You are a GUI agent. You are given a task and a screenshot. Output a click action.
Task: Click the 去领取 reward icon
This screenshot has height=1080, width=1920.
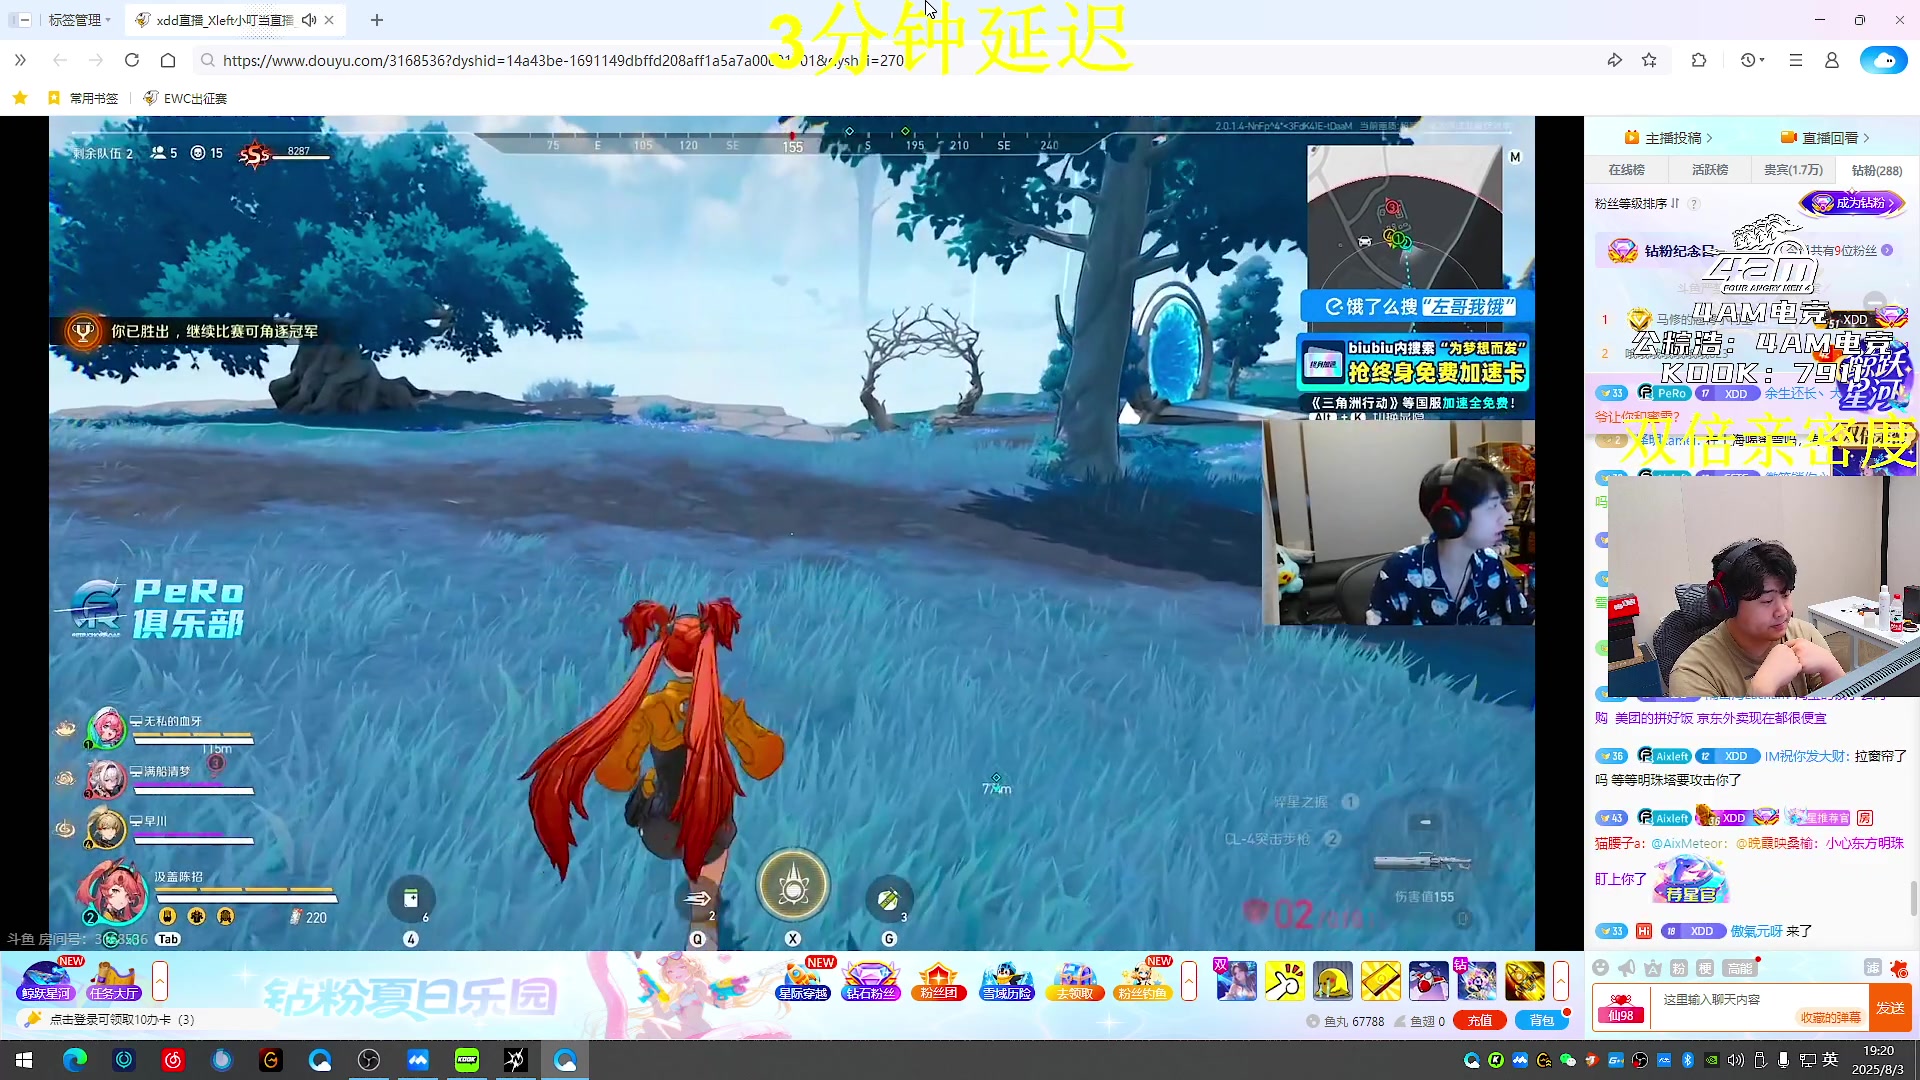point(1075,980)
